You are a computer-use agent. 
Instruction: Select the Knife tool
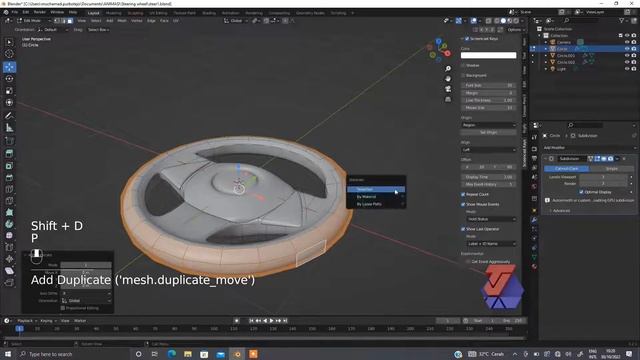coord(9,201)
